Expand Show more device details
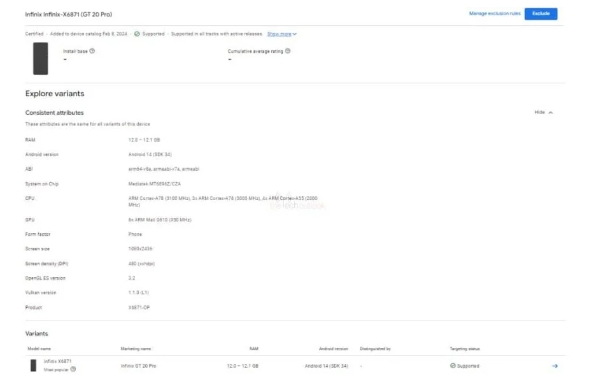The height and width of the screenshot is (377, 609). (x=282, y=34)
